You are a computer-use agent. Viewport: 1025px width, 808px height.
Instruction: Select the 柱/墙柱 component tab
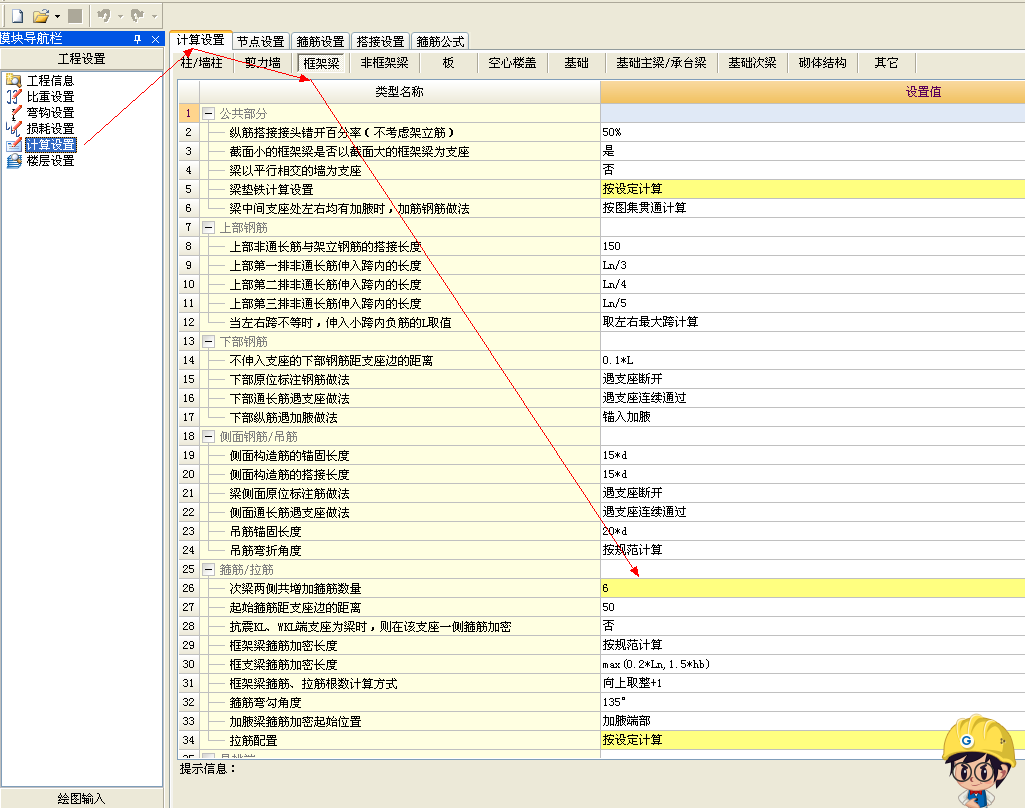click(x=201, y=63)
